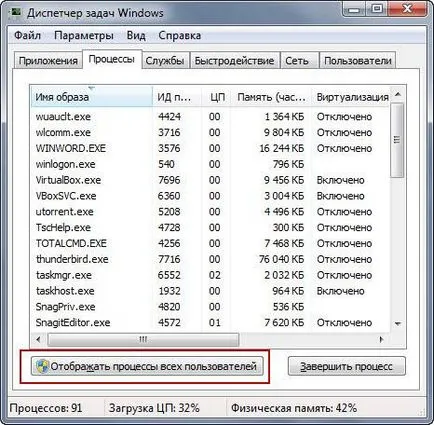Click the vertical scrollbar thumb
The image size is (434, 425).
click(x=397, y=140)
